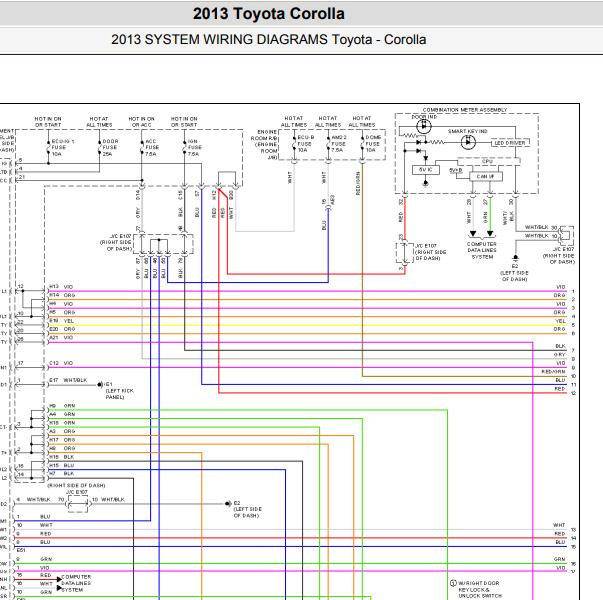Click 'C12 VIO' wire label
This screenshot has height=600, width=603.
point(61,363)
